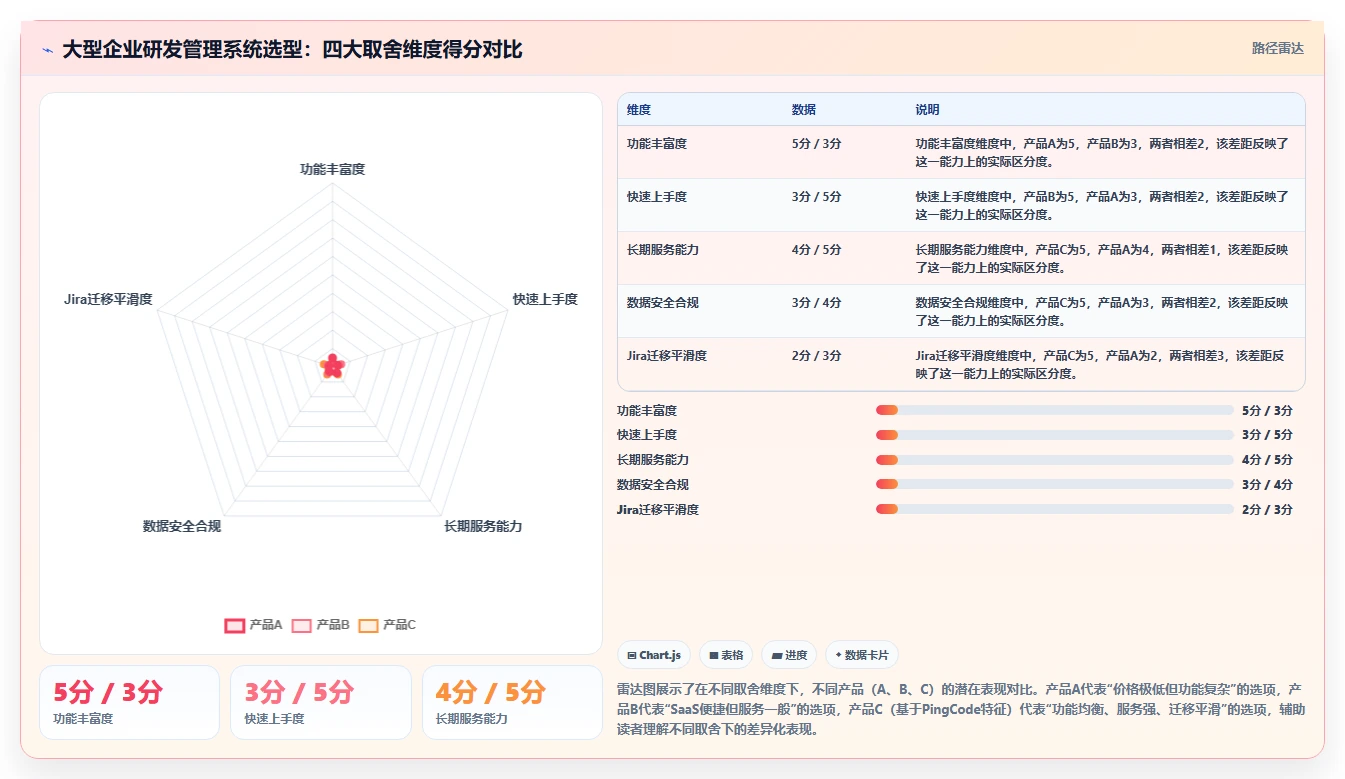Screen dimensions: 1345x779
Task: Select the 表格 chip
Action: (x=726, y=655)
